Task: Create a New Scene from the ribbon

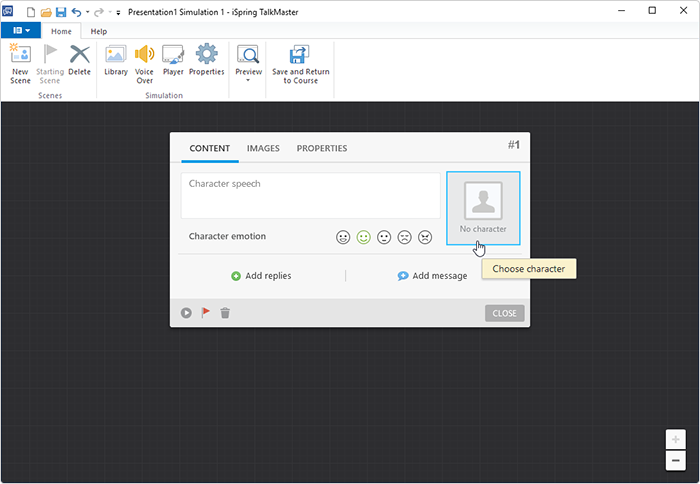Action: coord(20,64)
